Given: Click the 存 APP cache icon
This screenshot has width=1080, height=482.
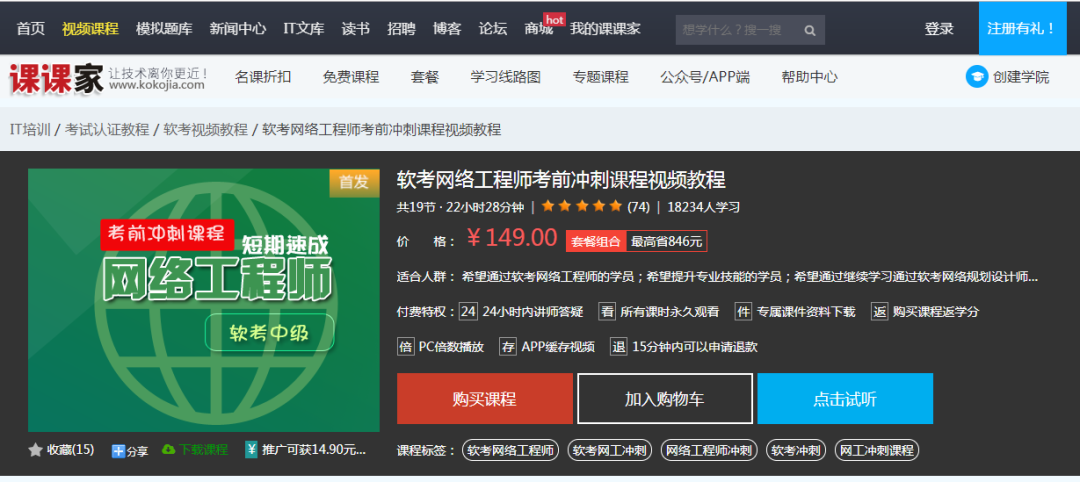Looking at the screenshot, I should (508, 346).
